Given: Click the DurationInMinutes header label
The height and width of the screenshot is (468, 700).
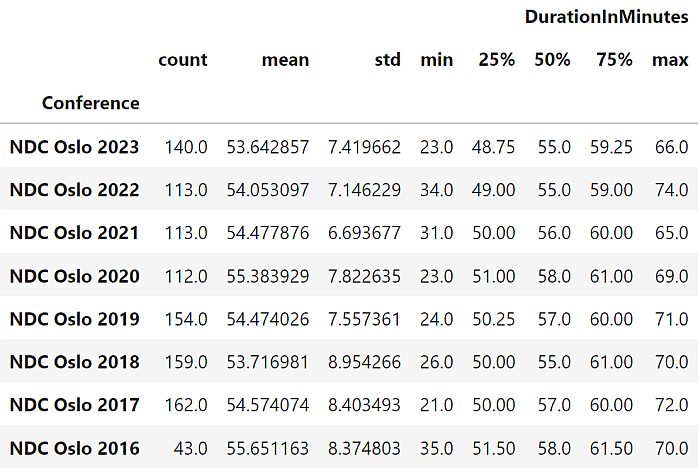Looking at the screenshot, I should click(x=606, y=17).
